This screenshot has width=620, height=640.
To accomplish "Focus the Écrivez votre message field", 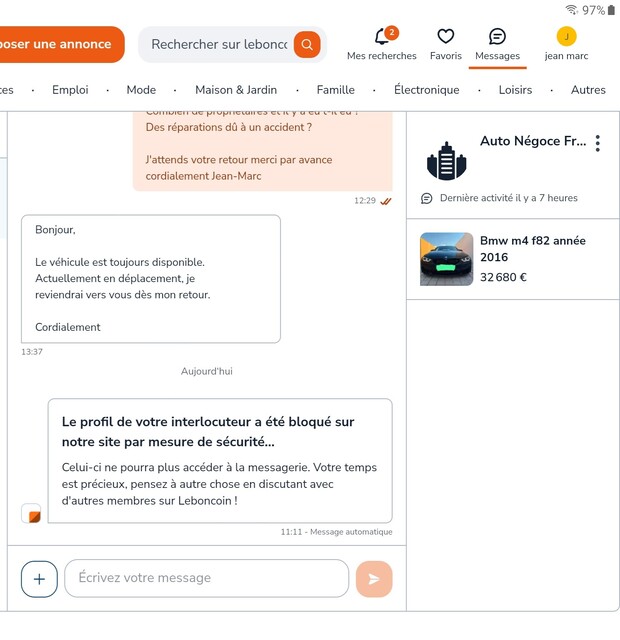I will click(207, 578).
